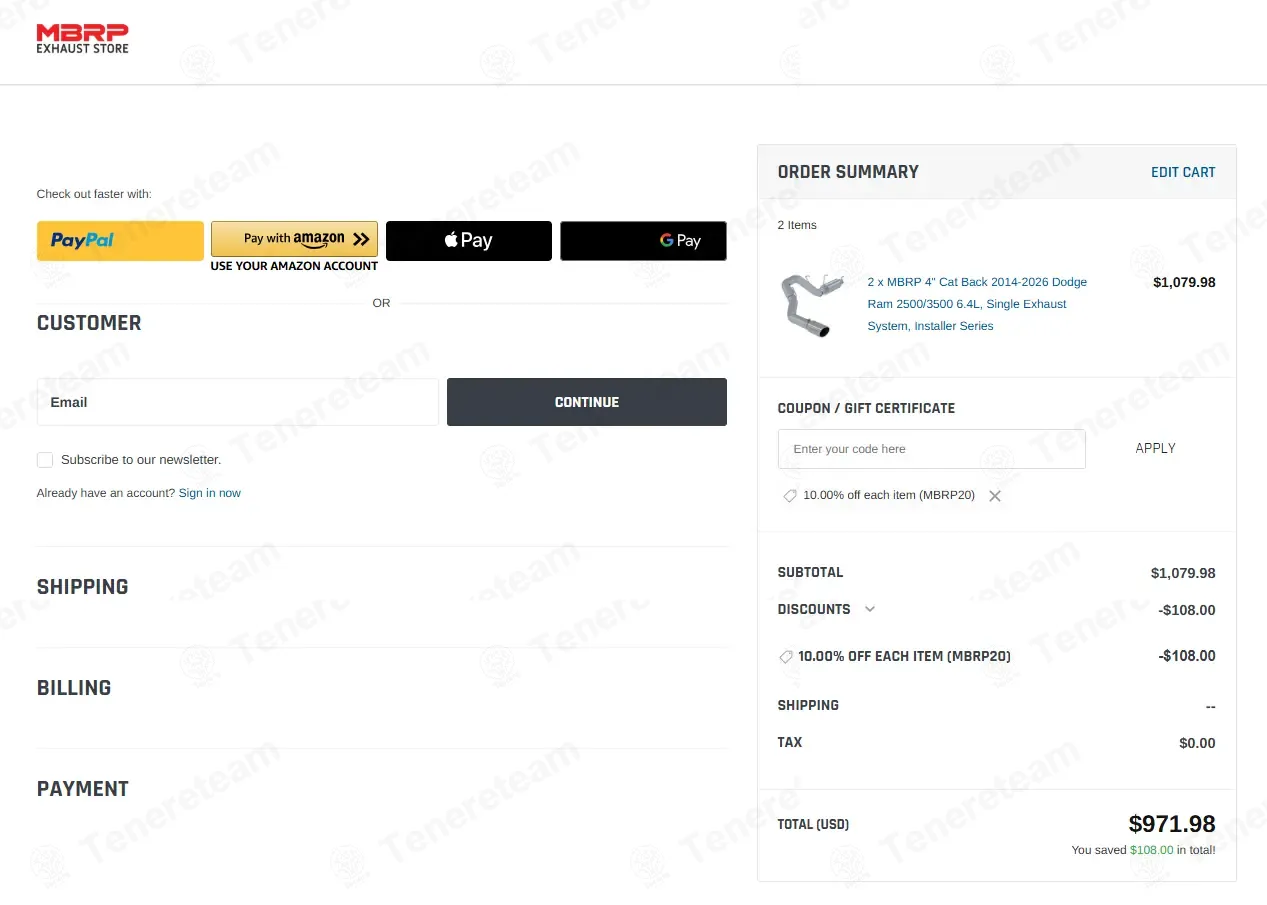Enable Subscribe to our newsletter checkbox

point(45,460)
